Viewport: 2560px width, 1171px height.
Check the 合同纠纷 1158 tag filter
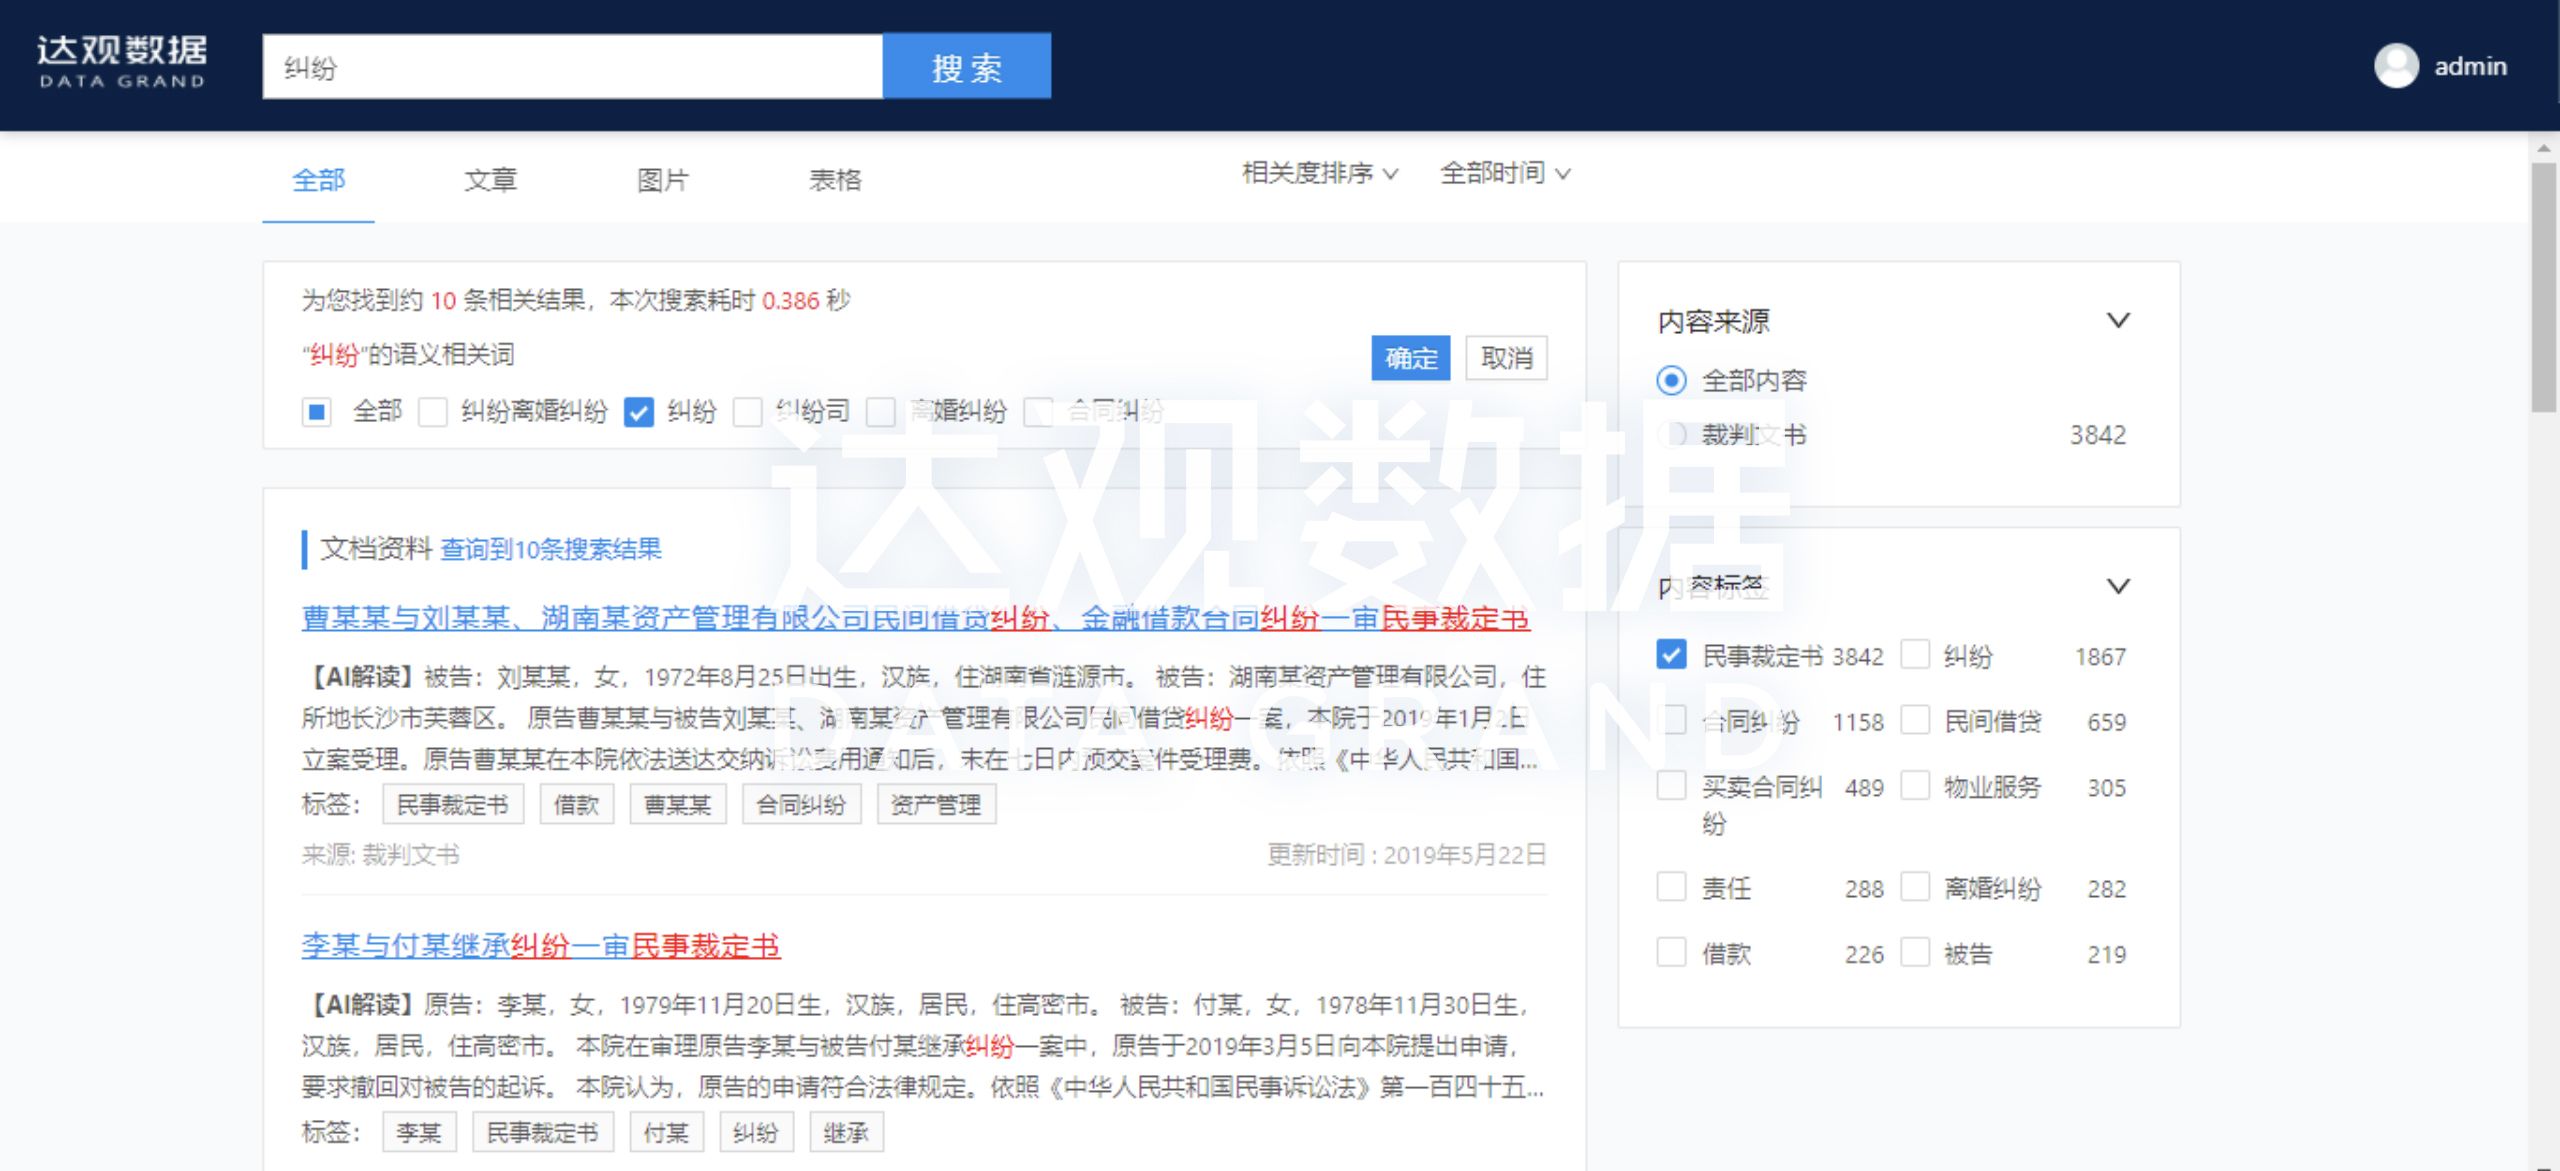click(x=1671, y=720)
